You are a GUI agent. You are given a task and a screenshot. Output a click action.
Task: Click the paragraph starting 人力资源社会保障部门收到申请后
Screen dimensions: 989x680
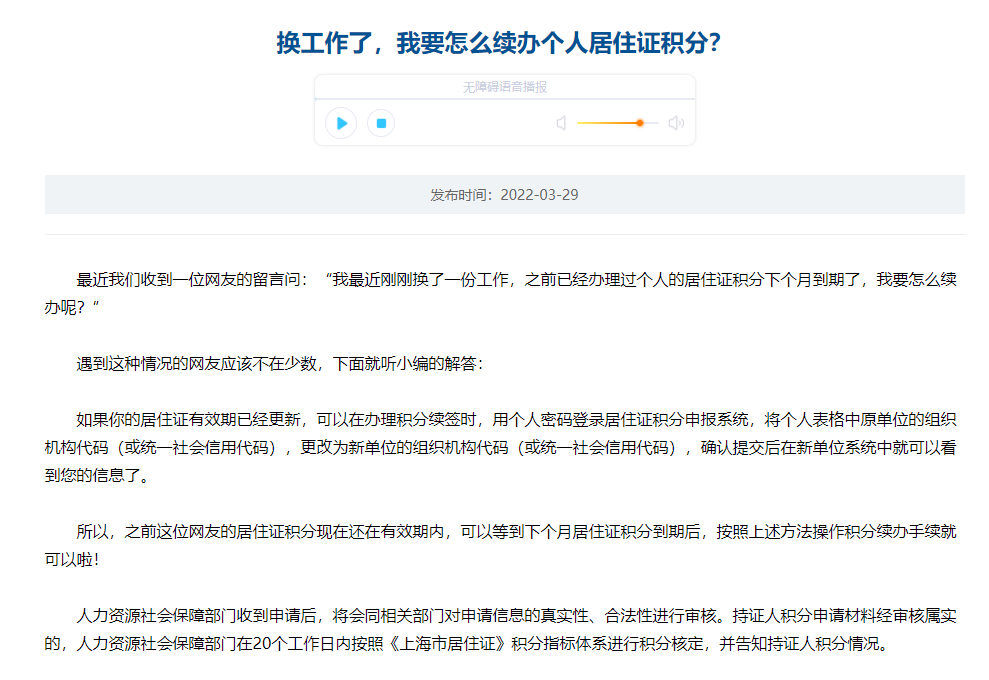tap(501, 630)
